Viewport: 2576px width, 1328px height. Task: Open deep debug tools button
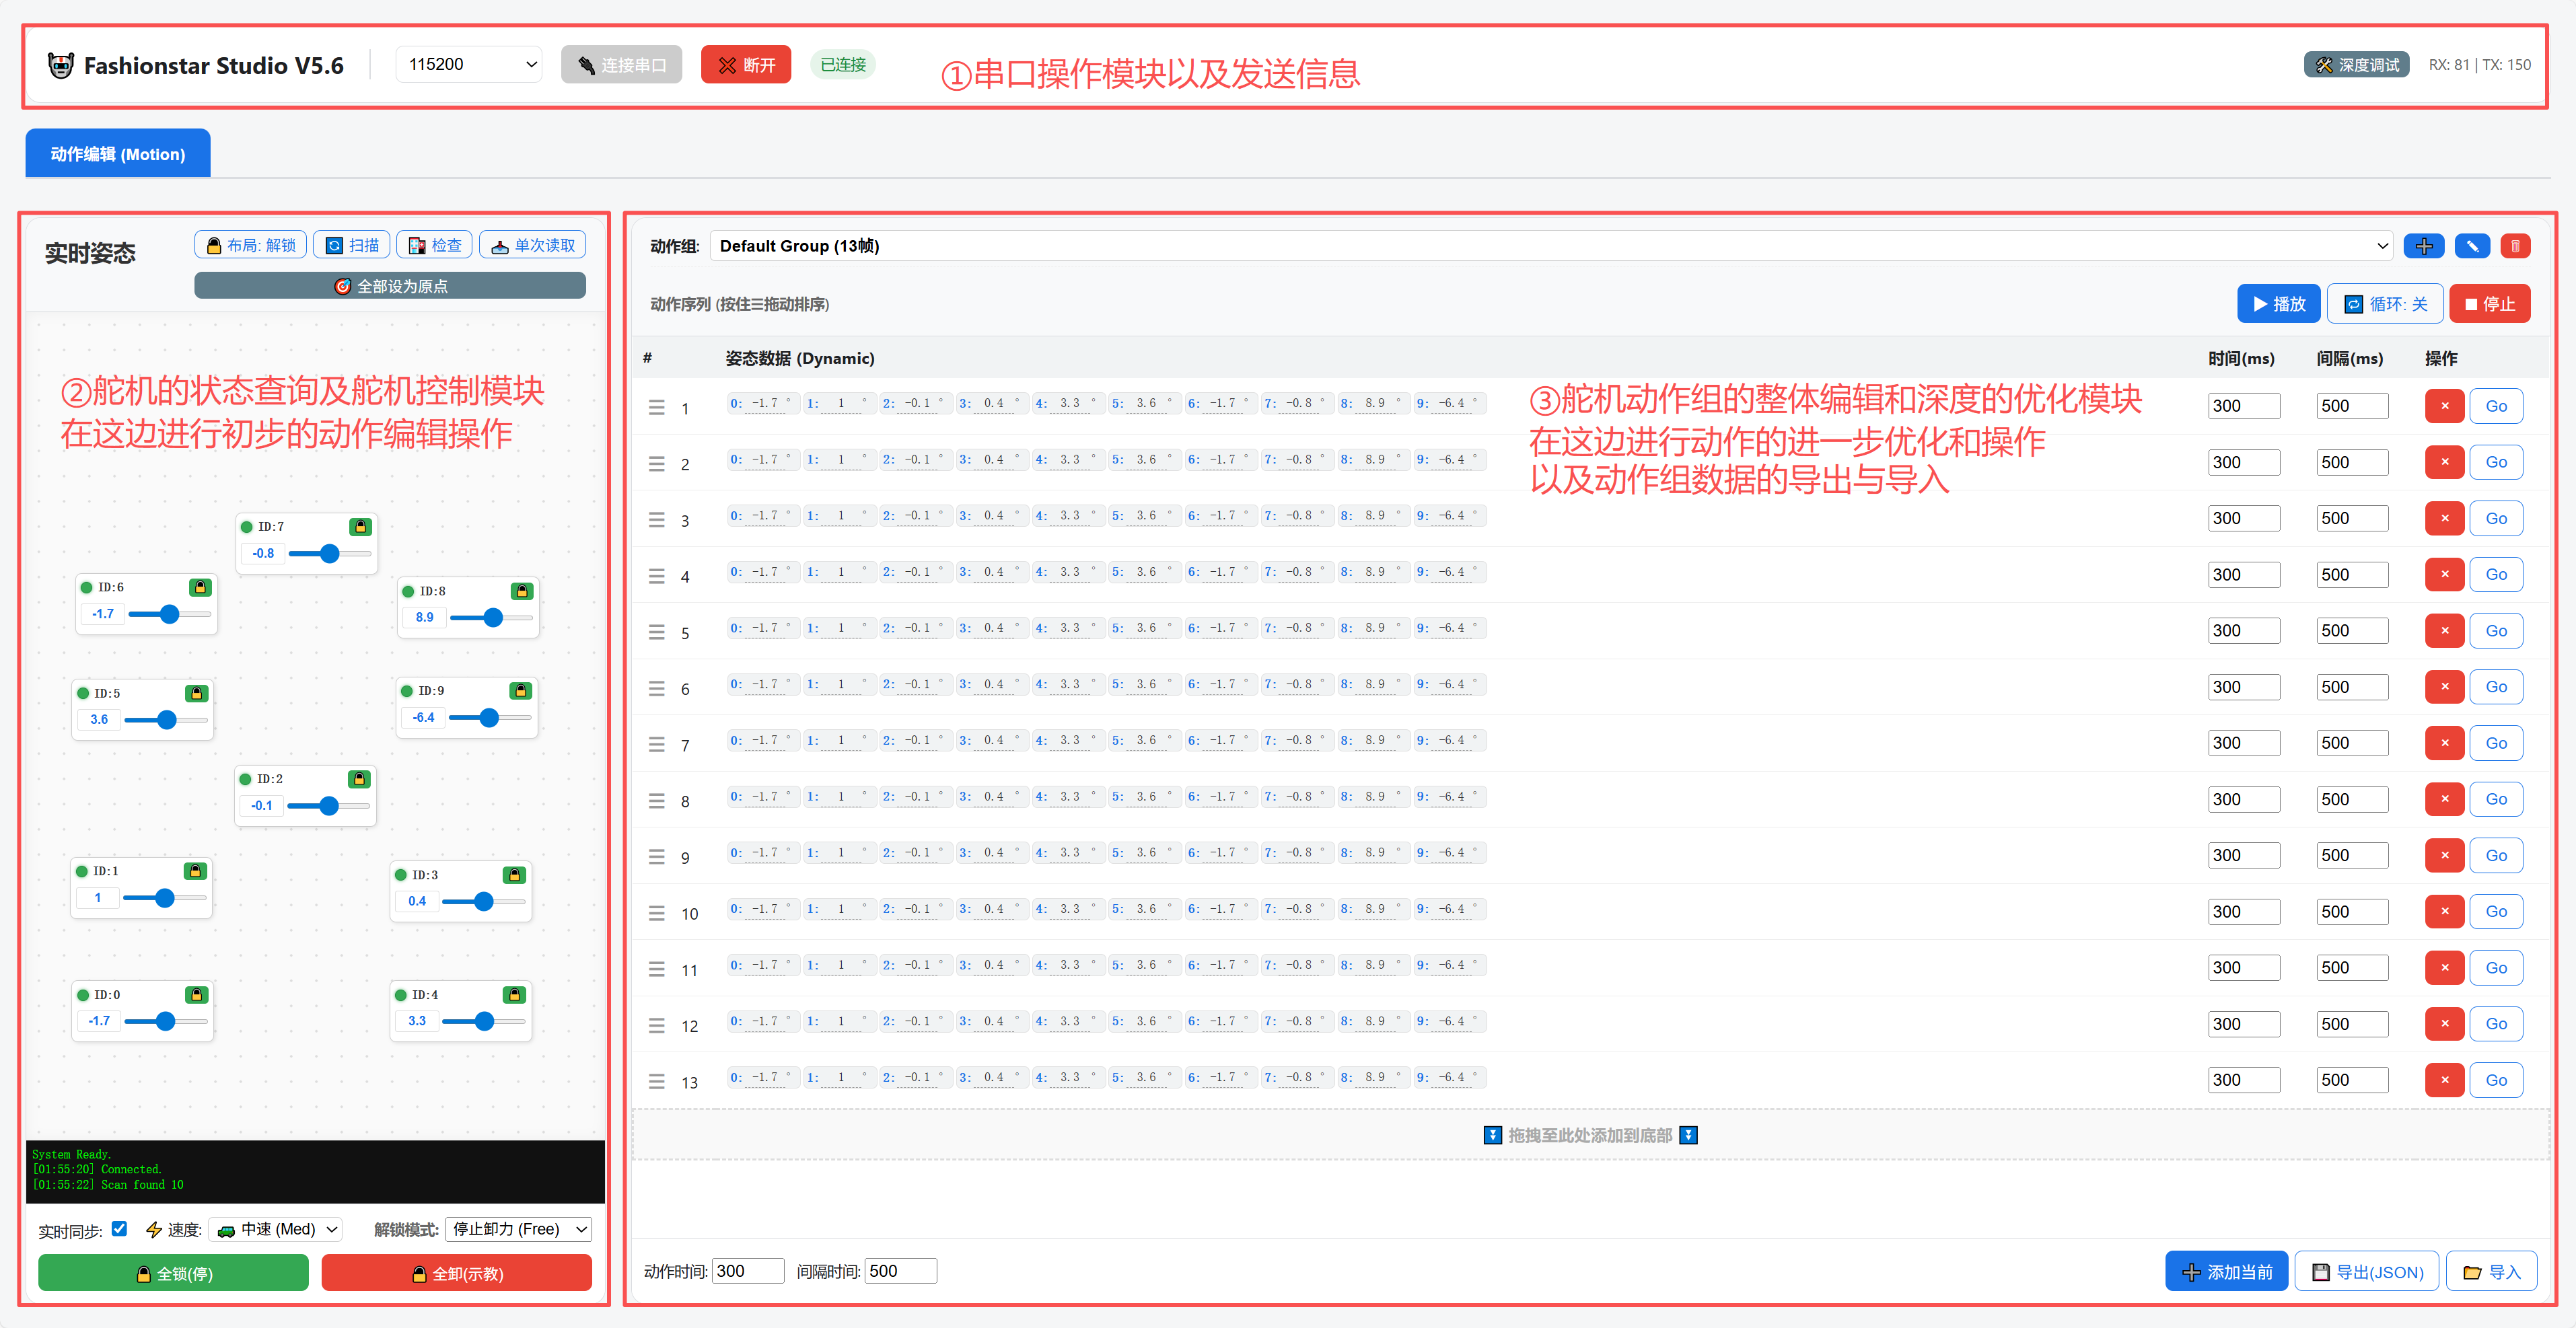click(2357, 65)
